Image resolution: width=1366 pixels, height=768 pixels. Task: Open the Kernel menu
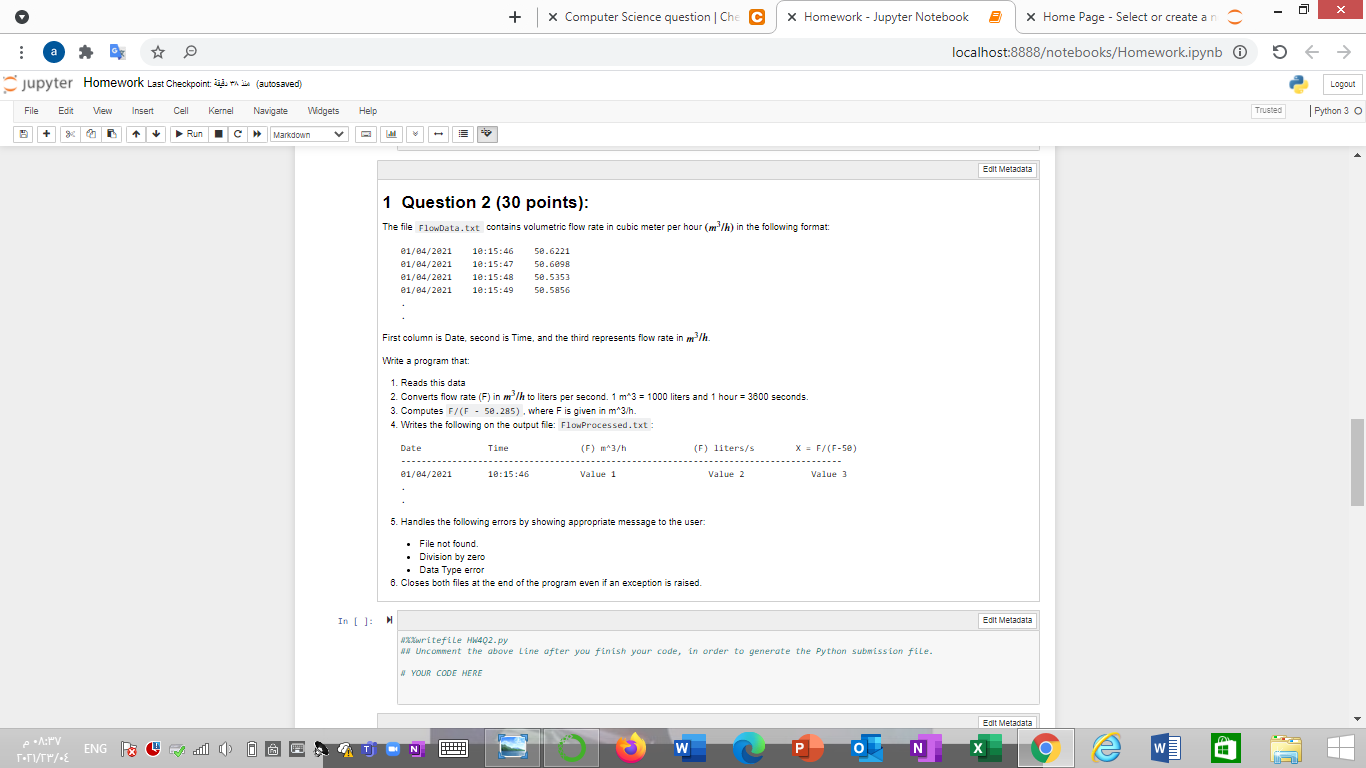pyautogui.click(x=220, y=111)
